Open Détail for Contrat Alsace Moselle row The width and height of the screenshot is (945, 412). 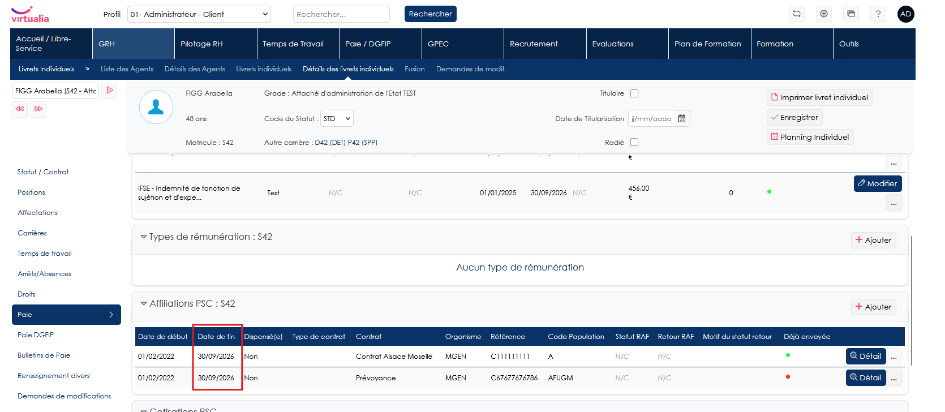coord(865,357)
